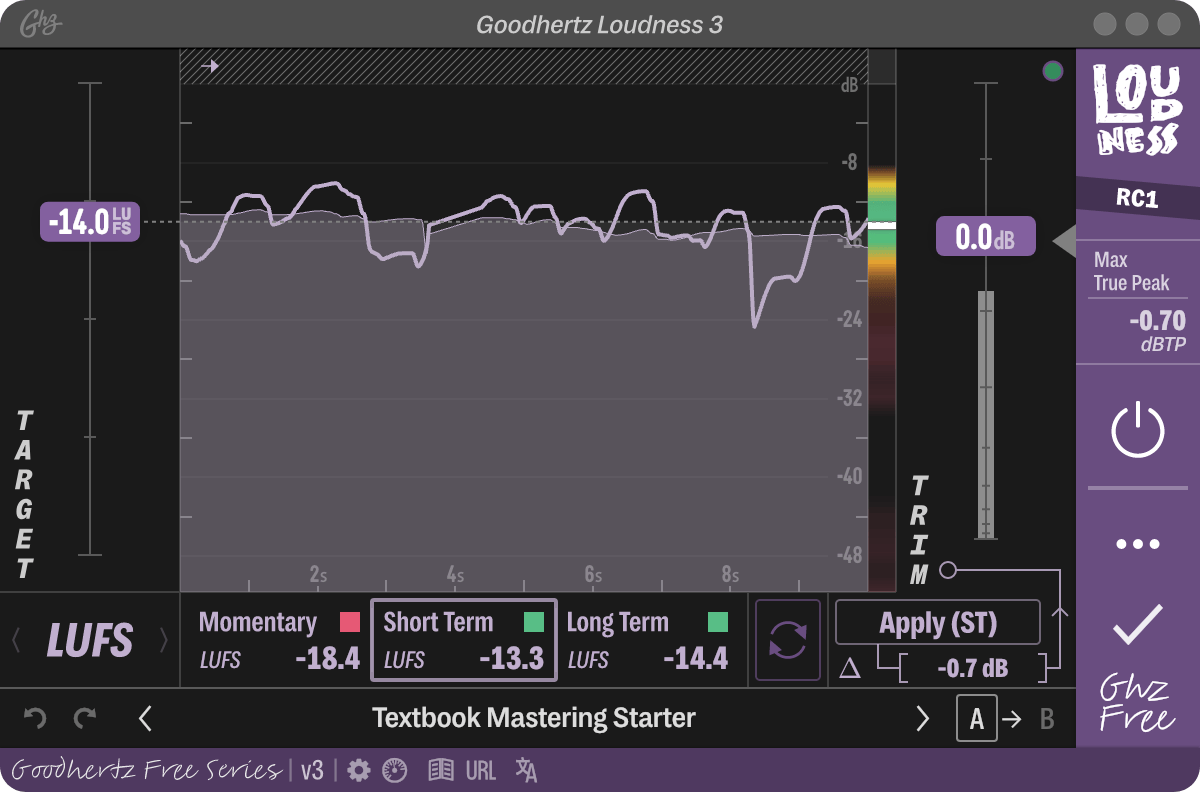The height and width of the screenshot is (792, 1200).
Task: Click the circular sync arrows icon
Action: [787, 640]
